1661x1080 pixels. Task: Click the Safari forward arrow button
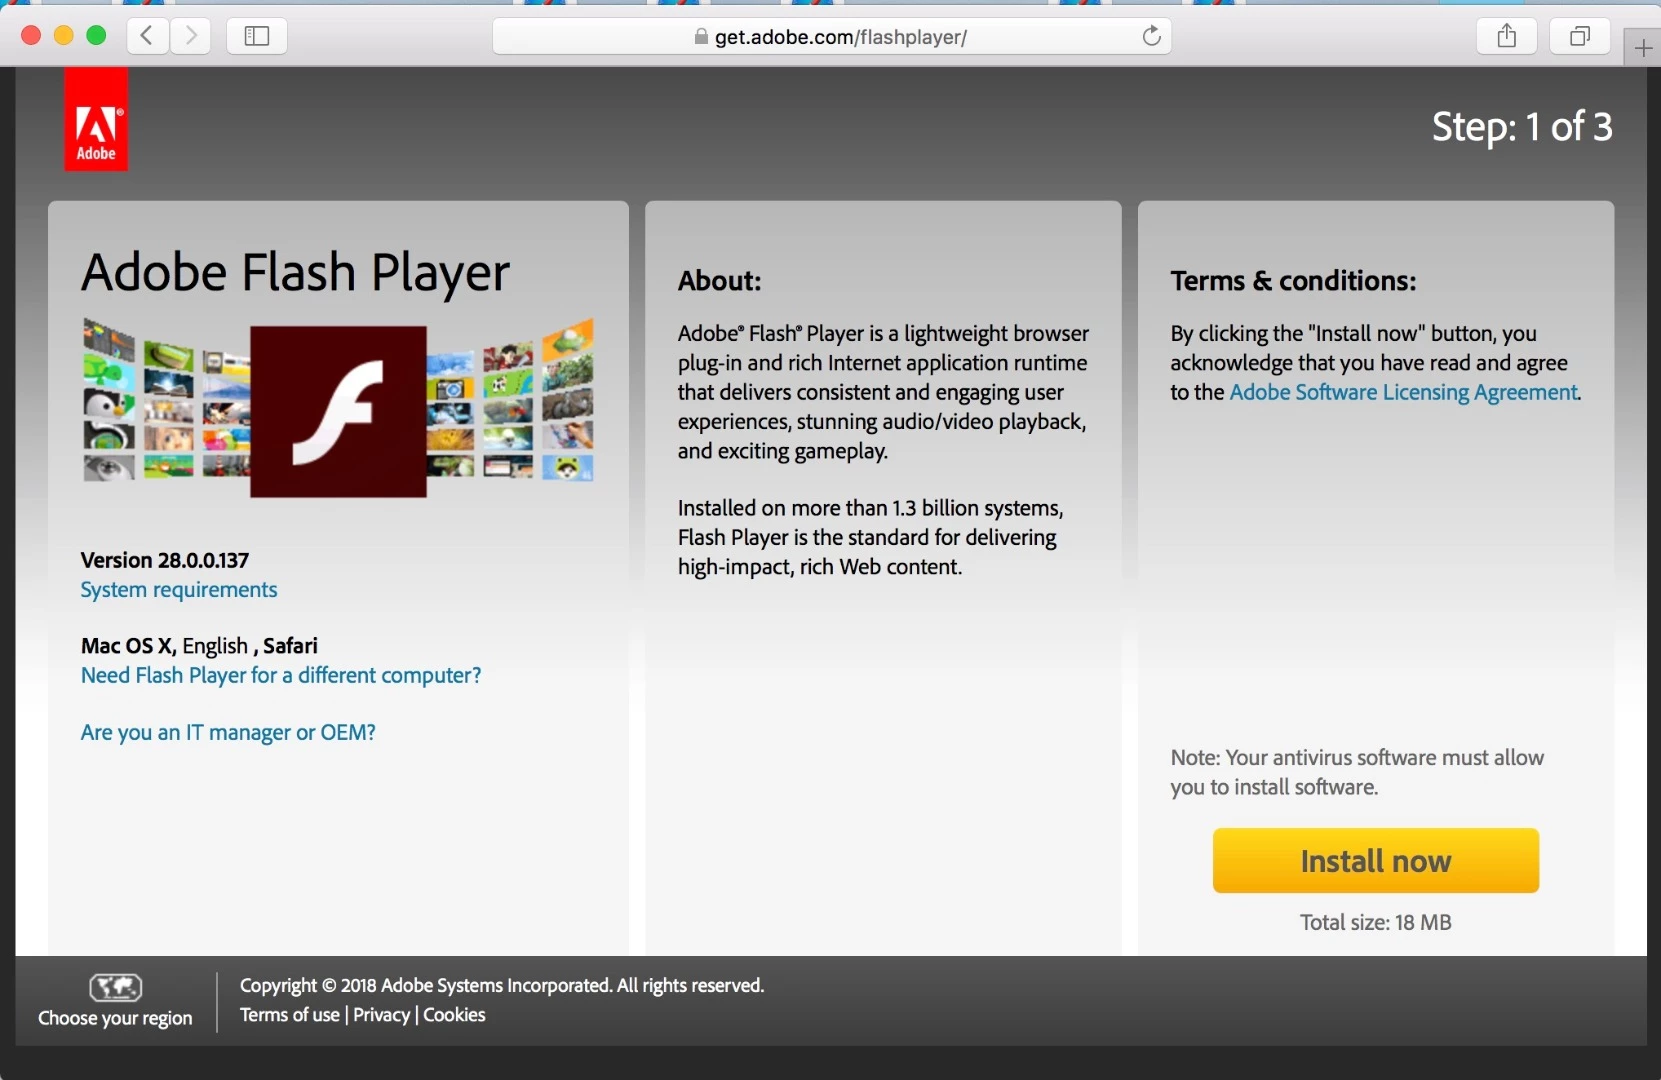pyautogui.click(x=190, y=36)
